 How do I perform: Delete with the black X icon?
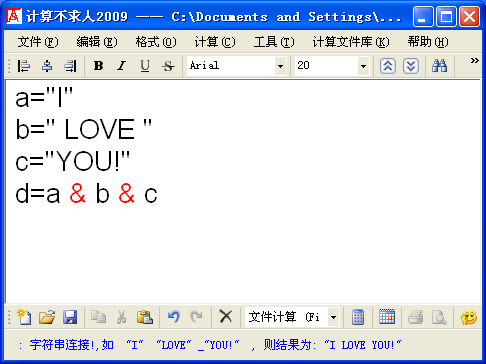click(226, 316)
